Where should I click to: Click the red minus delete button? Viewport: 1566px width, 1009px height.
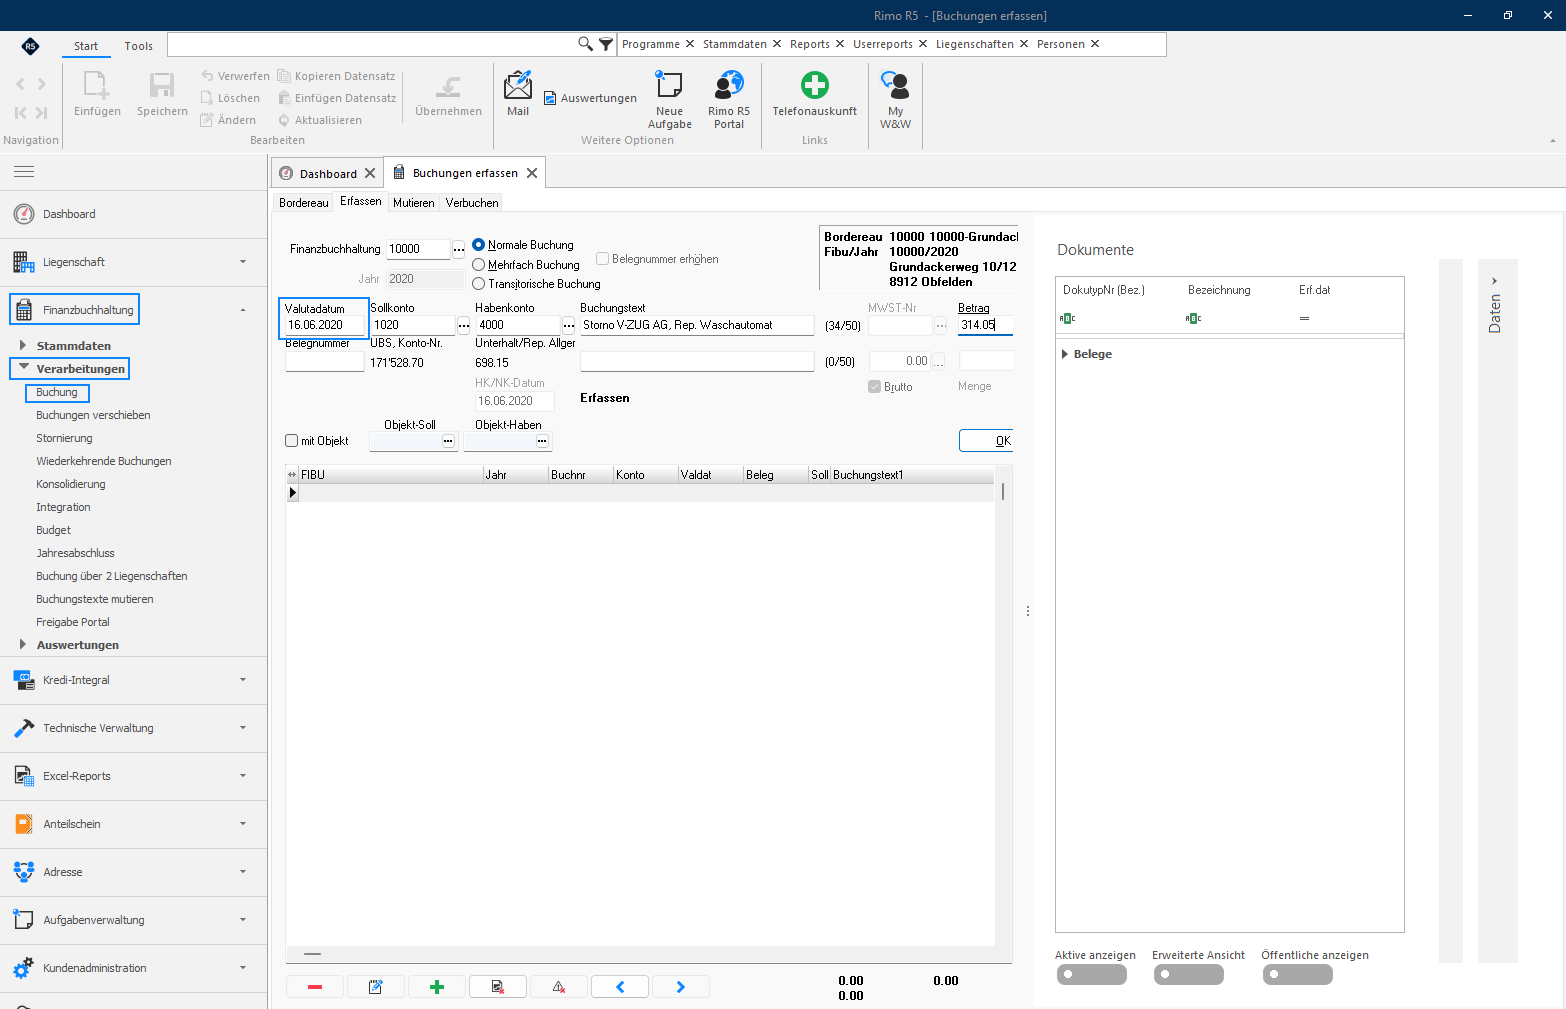pyautogui.click(x=315, y=987)
